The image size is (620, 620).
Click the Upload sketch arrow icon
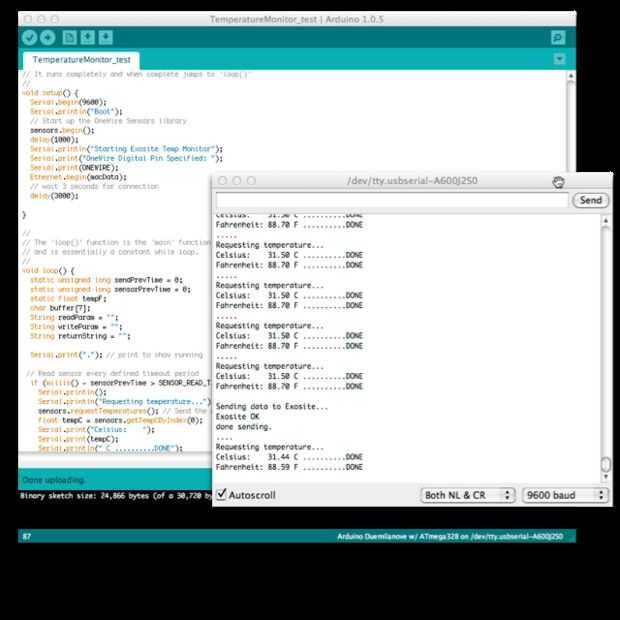click(48, 38)
